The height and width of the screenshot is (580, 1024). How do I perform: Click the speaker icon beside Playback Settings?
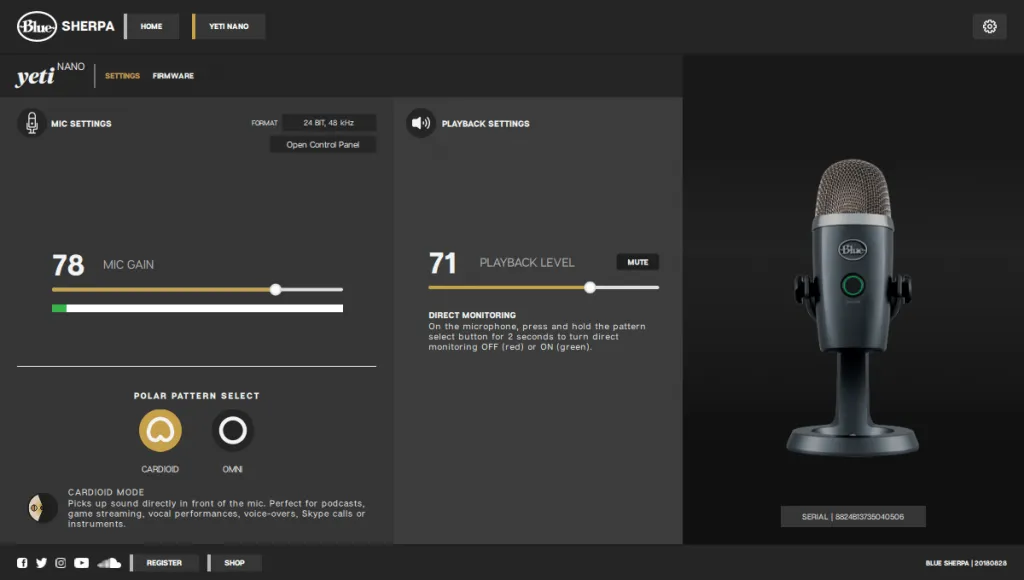(x=420, y=123)
